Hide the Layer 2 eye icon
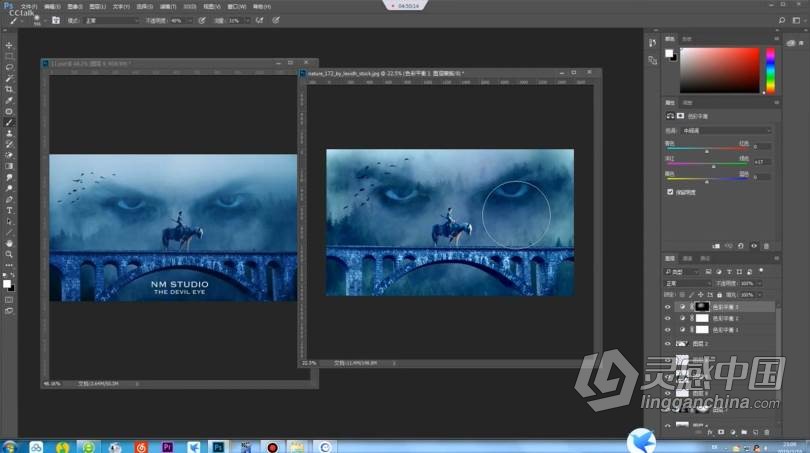Viewport: 810px width, 453px height. [667, 343]
